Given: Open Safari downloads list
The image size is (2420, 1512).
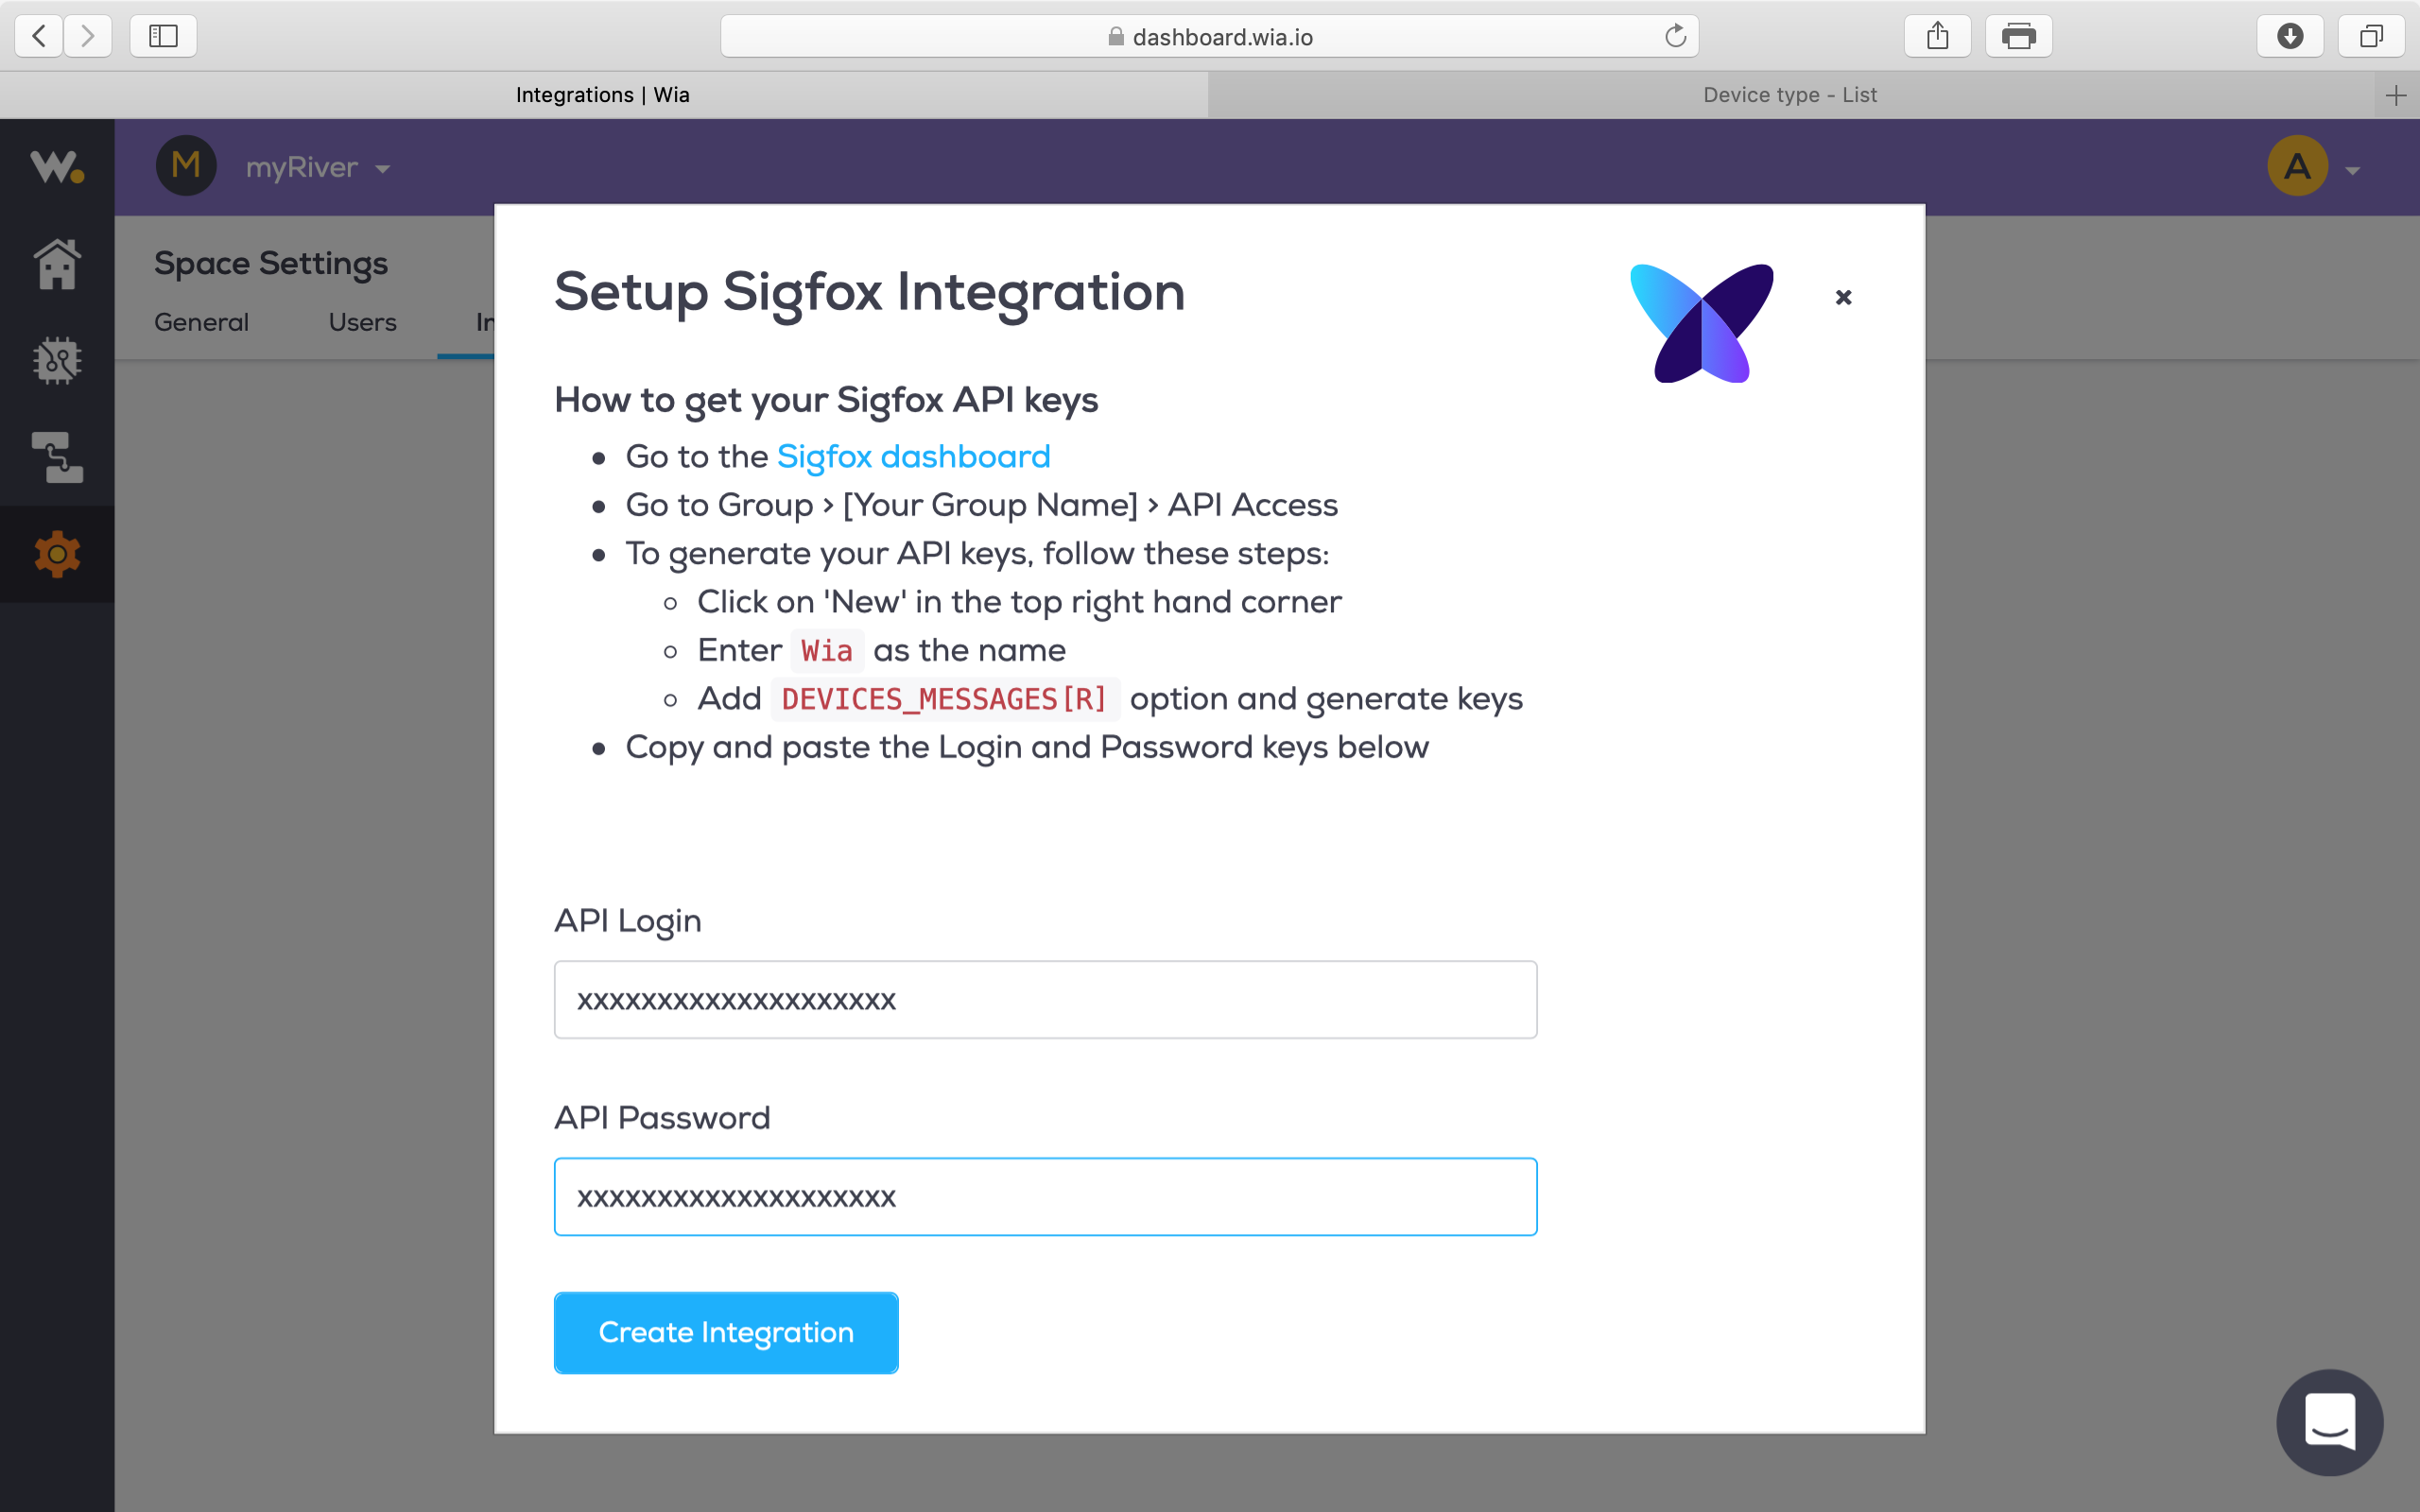Looking at the screenshot, I should [x=2290, y=37].
